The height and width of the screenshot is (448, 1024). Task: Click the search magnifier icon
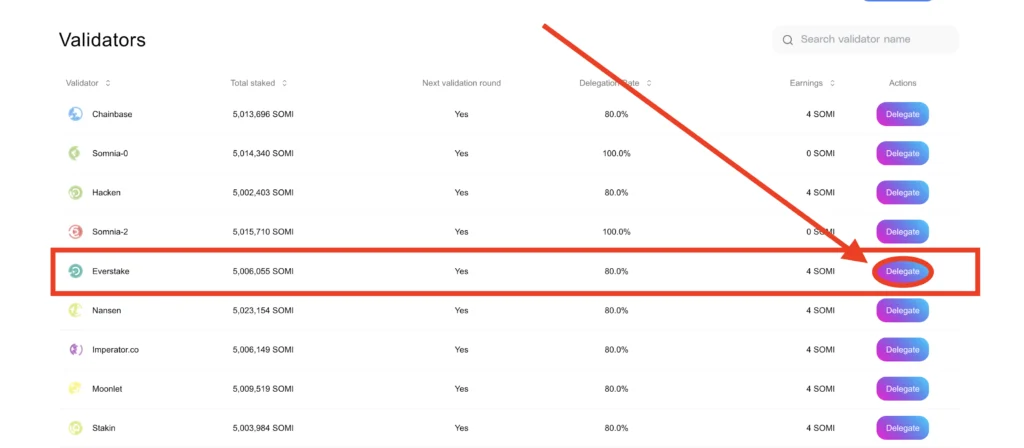click(x=788, y=39)
